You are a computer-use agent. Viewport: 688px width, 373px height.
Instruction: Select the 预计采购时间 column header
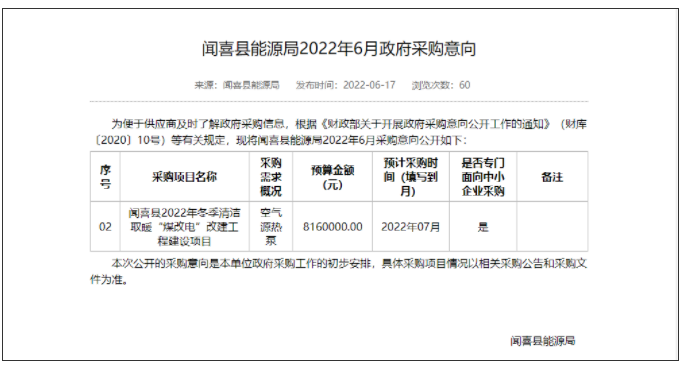[411, 177]
